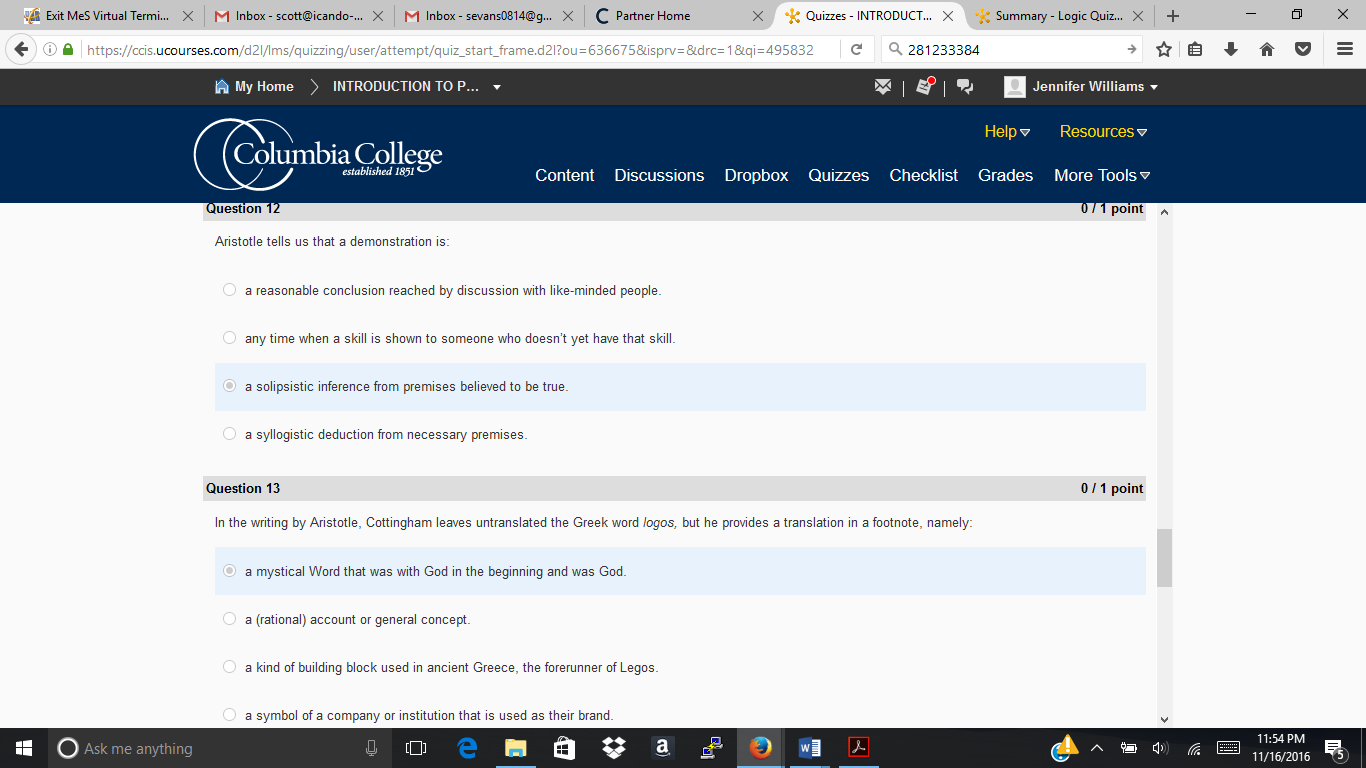Reload the page with the refresh icon
The image size is (1366, 768).
(x=857, y=50)
